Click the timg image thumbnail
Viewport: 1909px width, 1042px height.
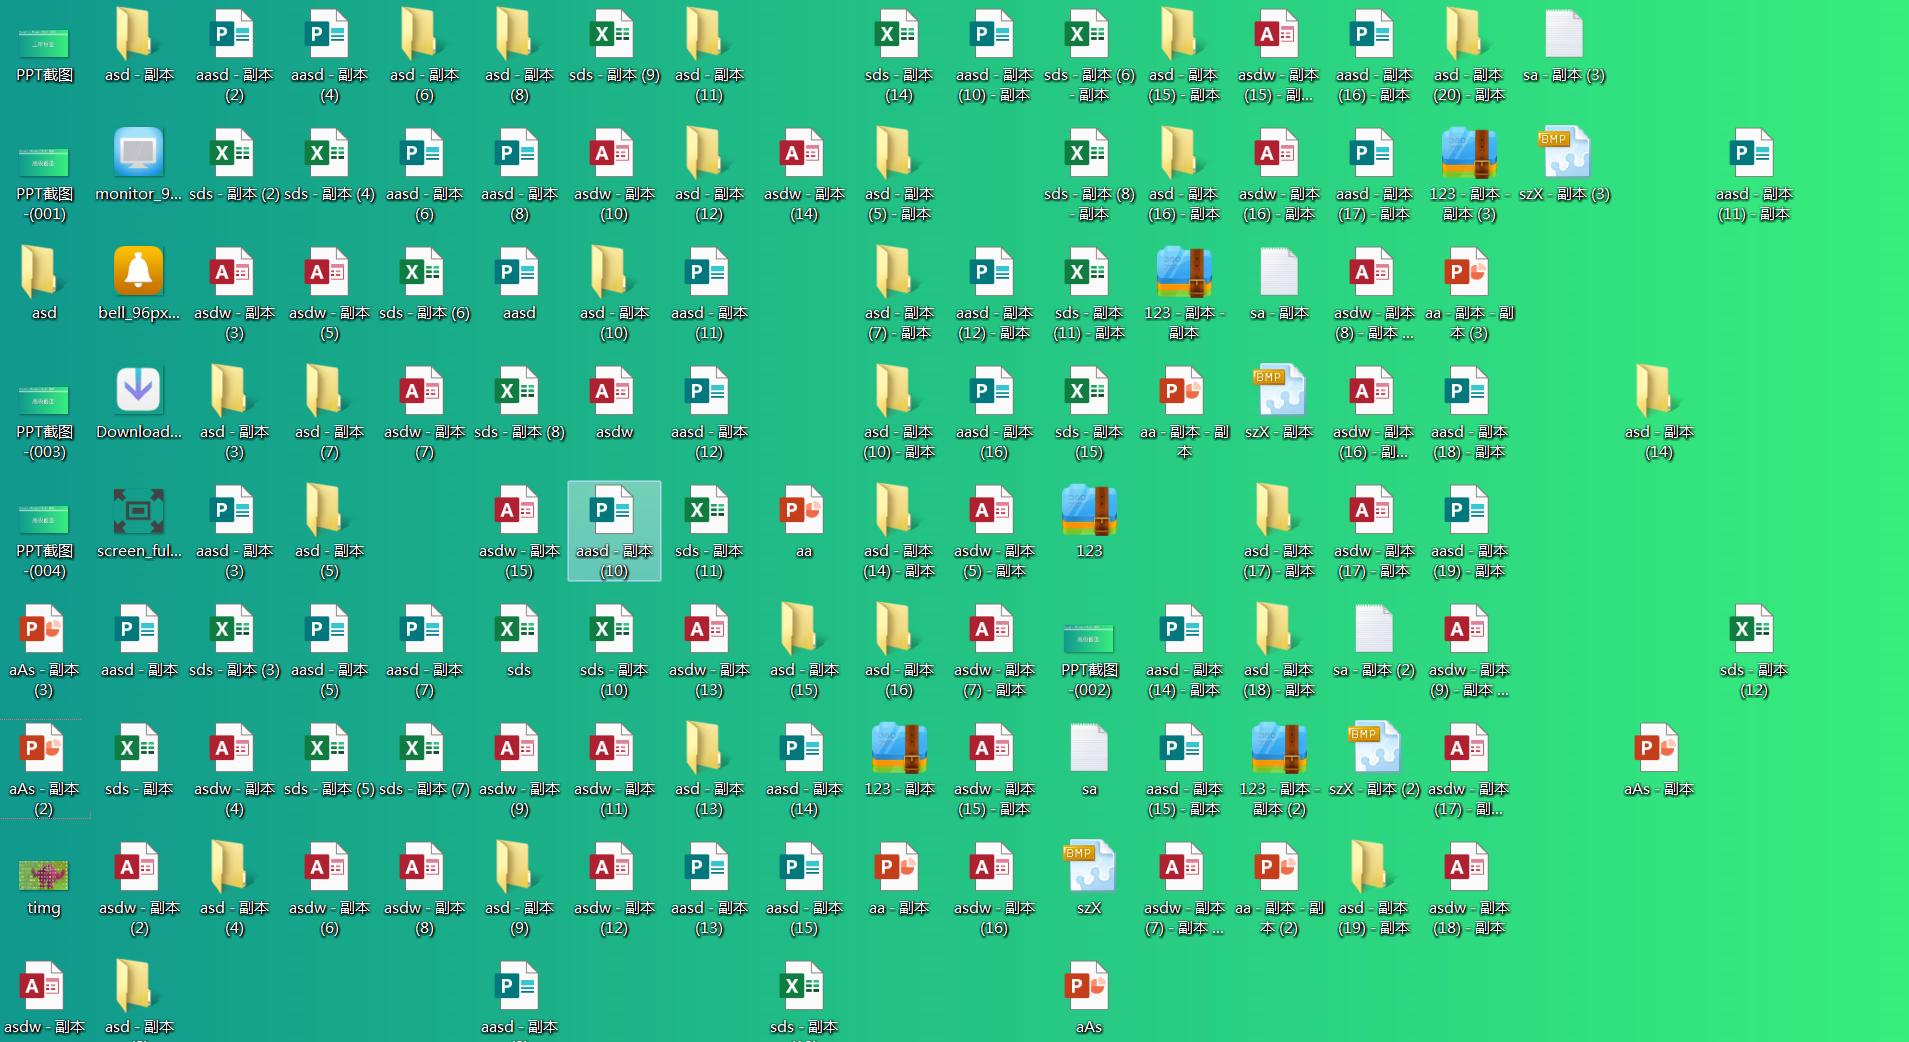(44, 874)
